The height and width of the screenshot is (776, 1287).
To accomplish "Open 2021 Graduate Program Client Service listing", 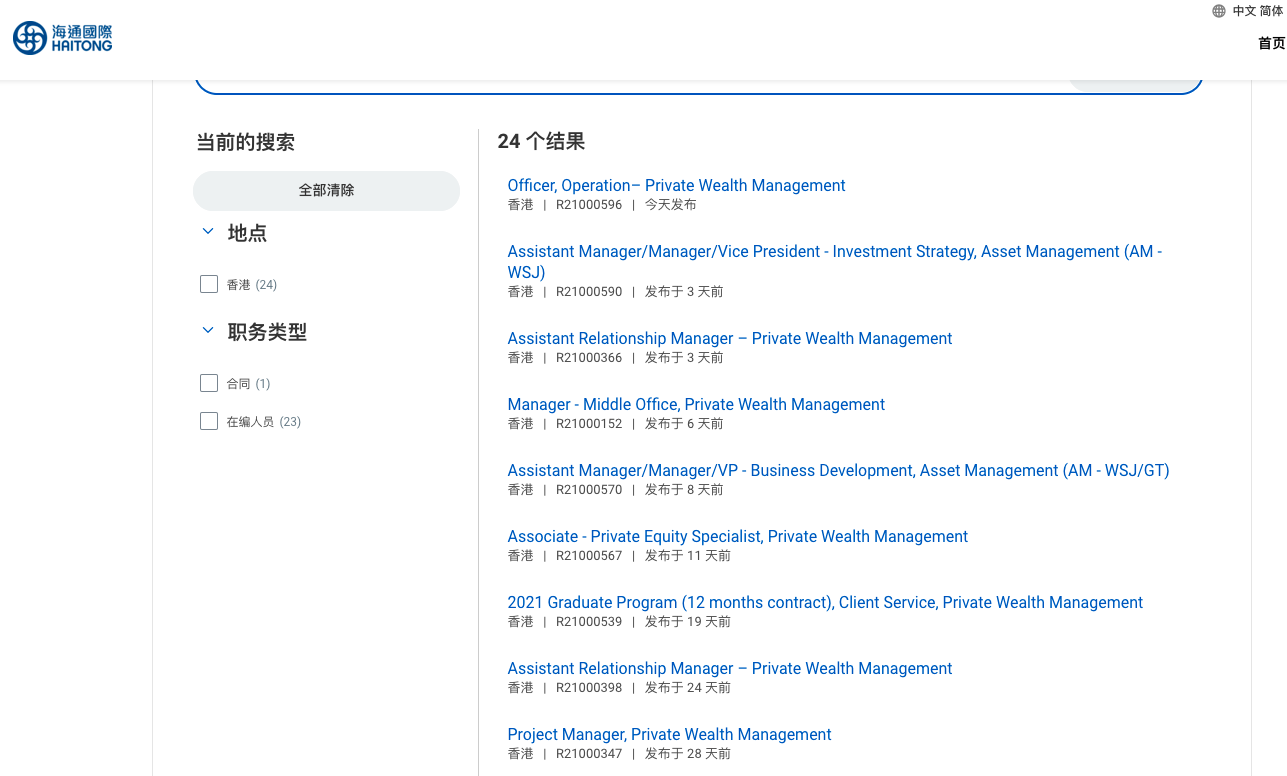I will click(x=824, y=603).
